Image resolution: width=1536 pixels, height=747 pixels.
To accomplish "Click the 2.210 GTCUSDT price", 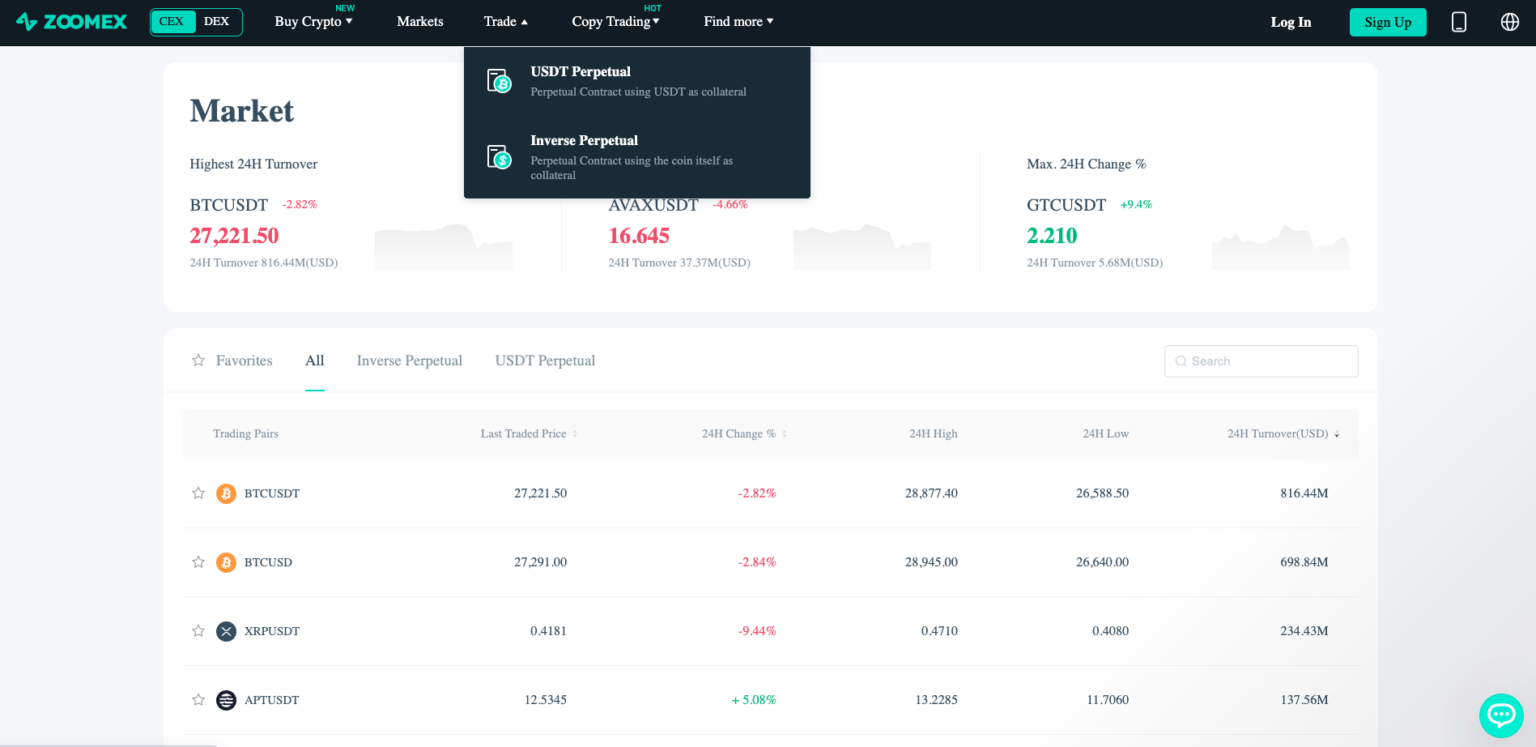I will (1052, 236).
